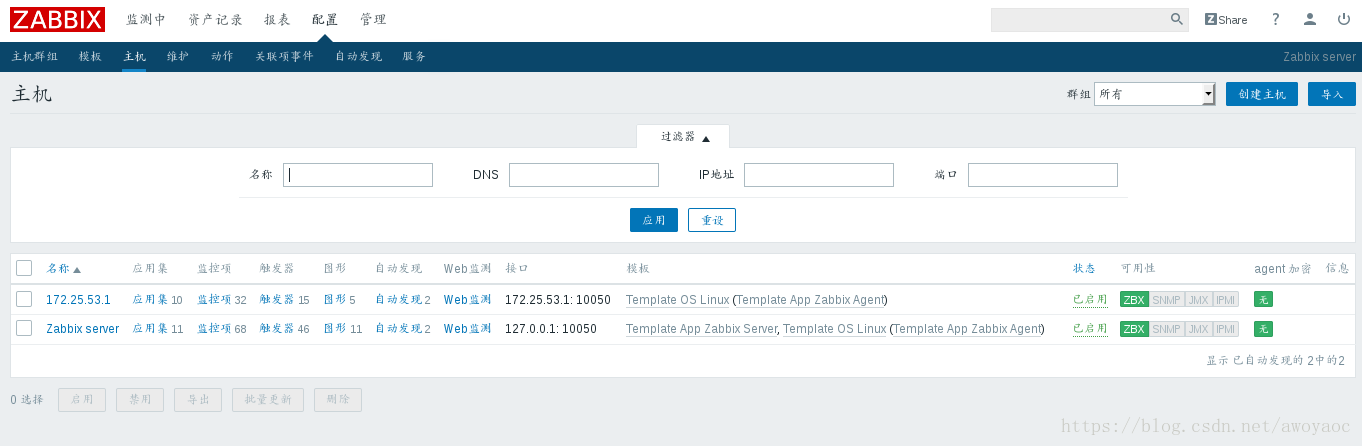Toggle 已启用 status for Zabbix server
Screen dimensions: 1362x446
[x=1090, y=329]
